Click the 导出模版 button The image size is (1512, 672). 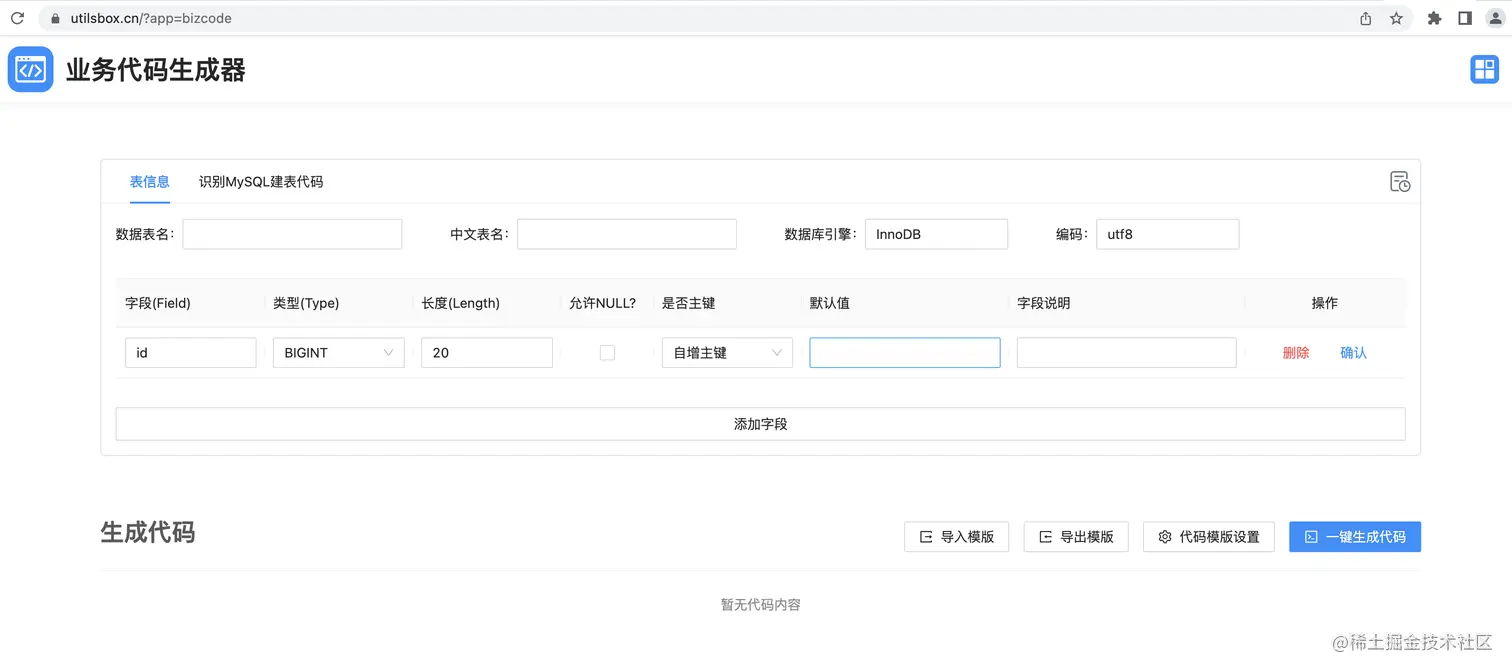point(1076,537)
